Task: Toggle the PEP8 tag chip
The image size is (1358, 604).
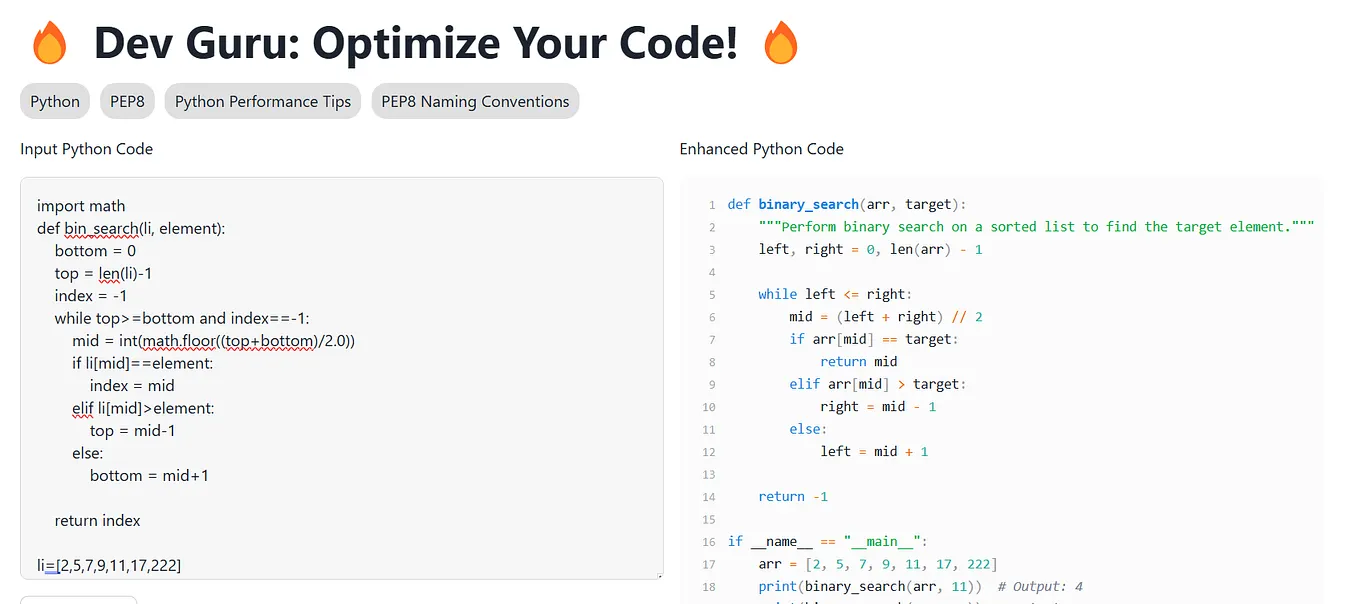Action: coord(126,101)
